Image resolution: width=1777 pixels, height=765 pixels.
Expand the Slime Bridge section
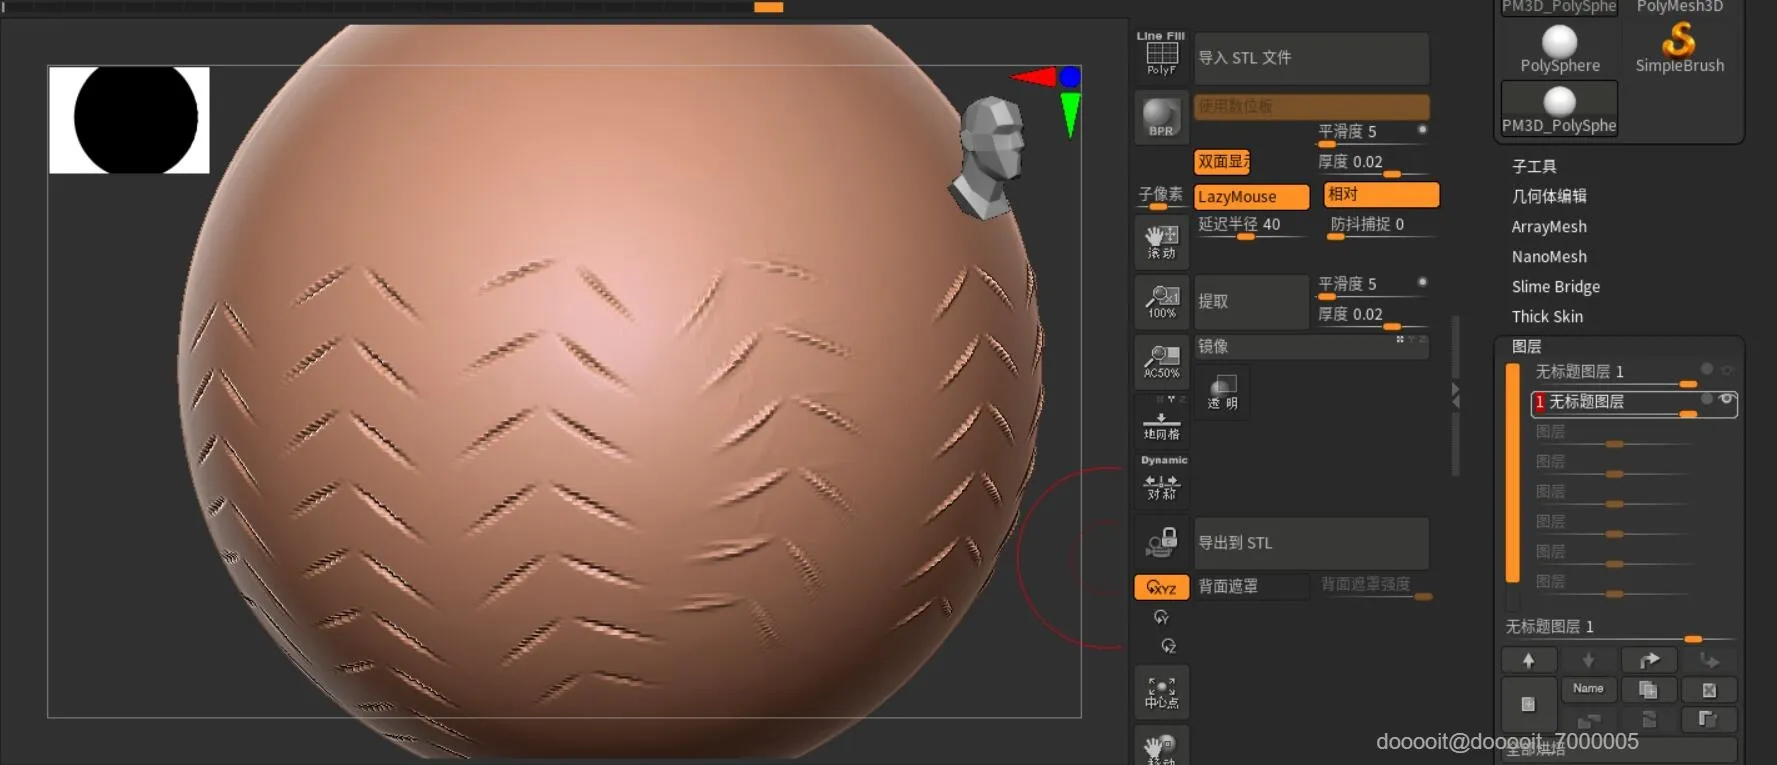[1556, 287]
